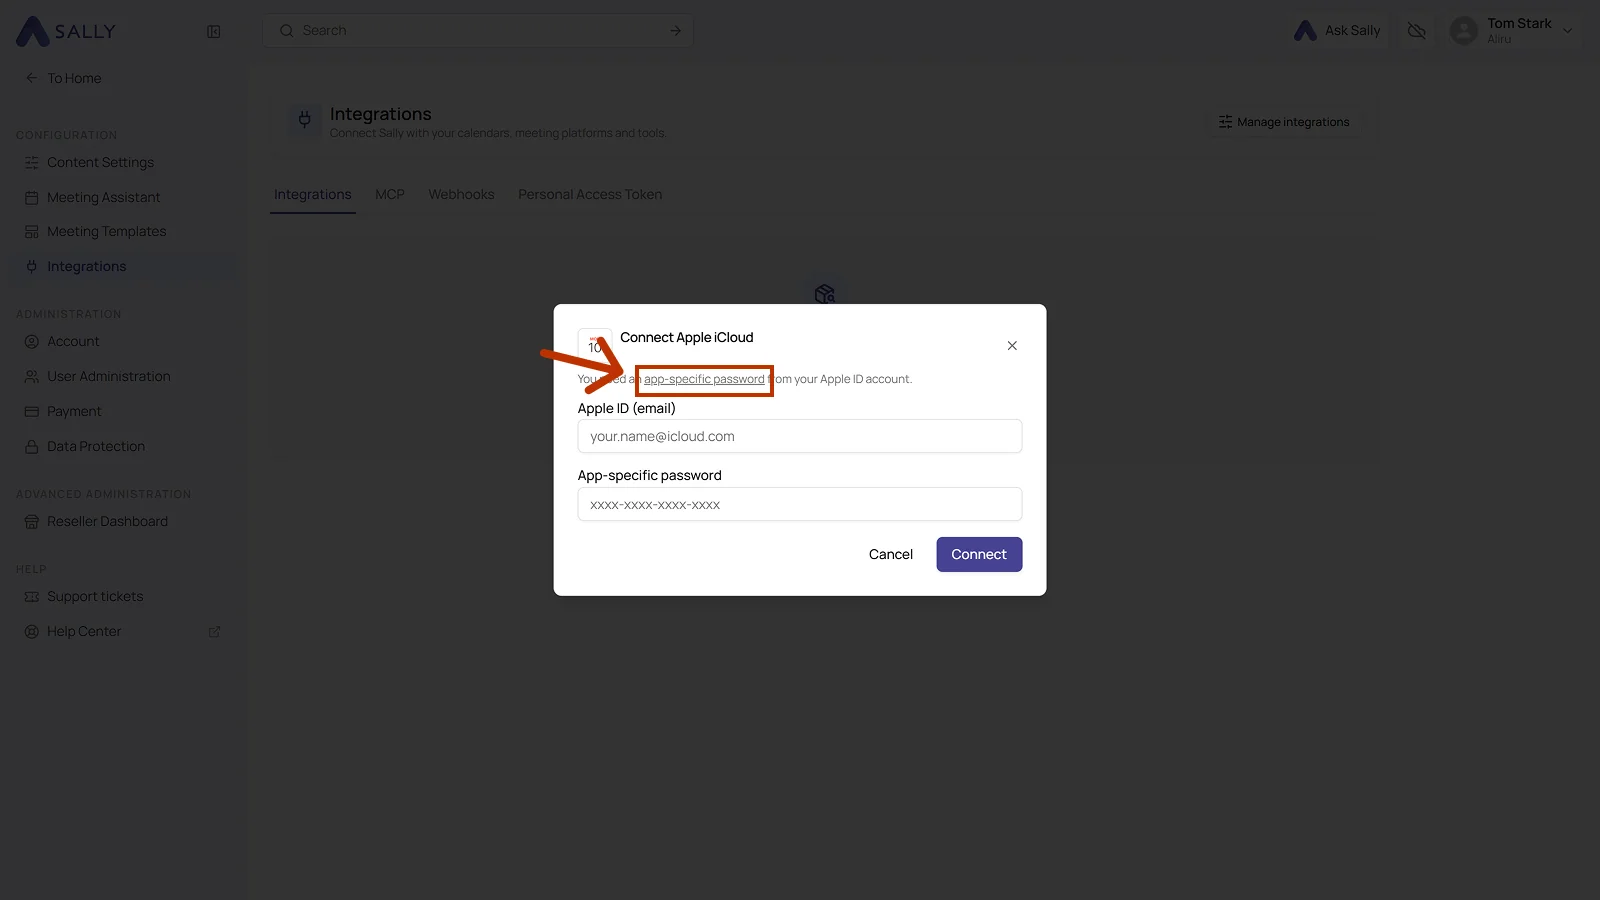The width and height of the screenshot is (1600, 900).
Task: Cancel the iCloud connection dialog
Action: coord(891,554)
